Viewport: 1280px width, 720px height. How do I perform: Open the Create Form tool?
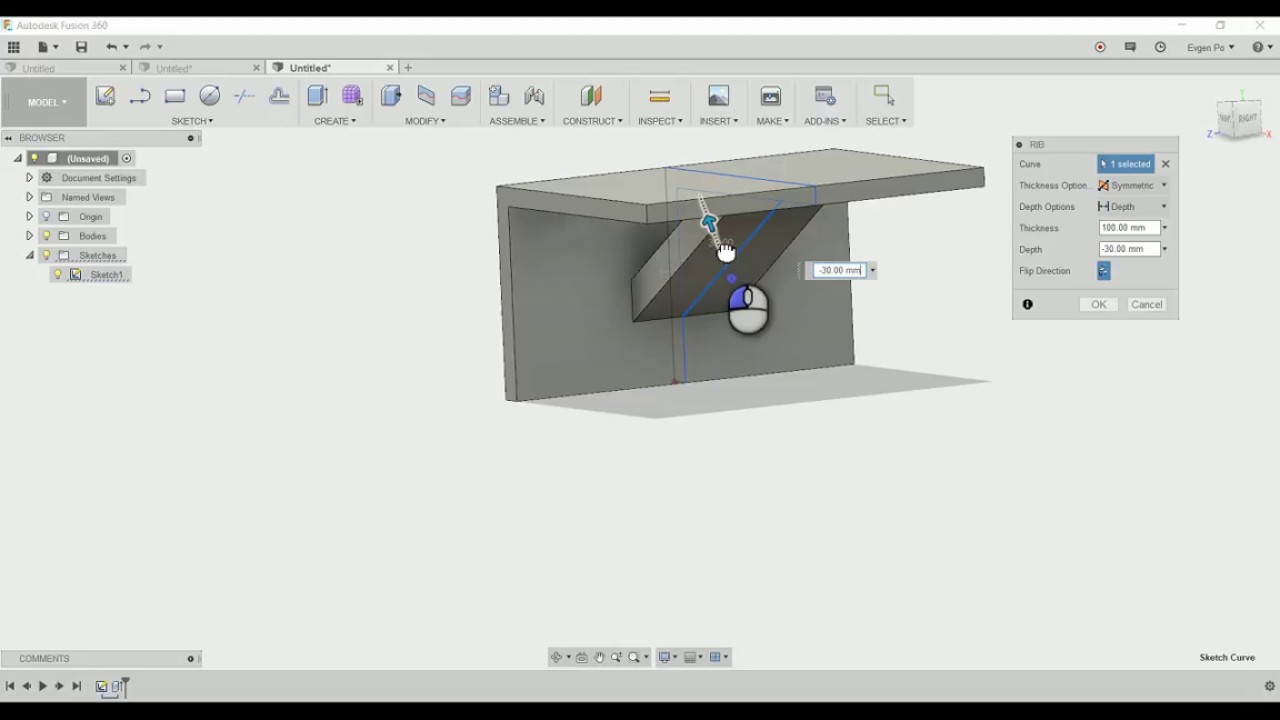pos(352,96)
